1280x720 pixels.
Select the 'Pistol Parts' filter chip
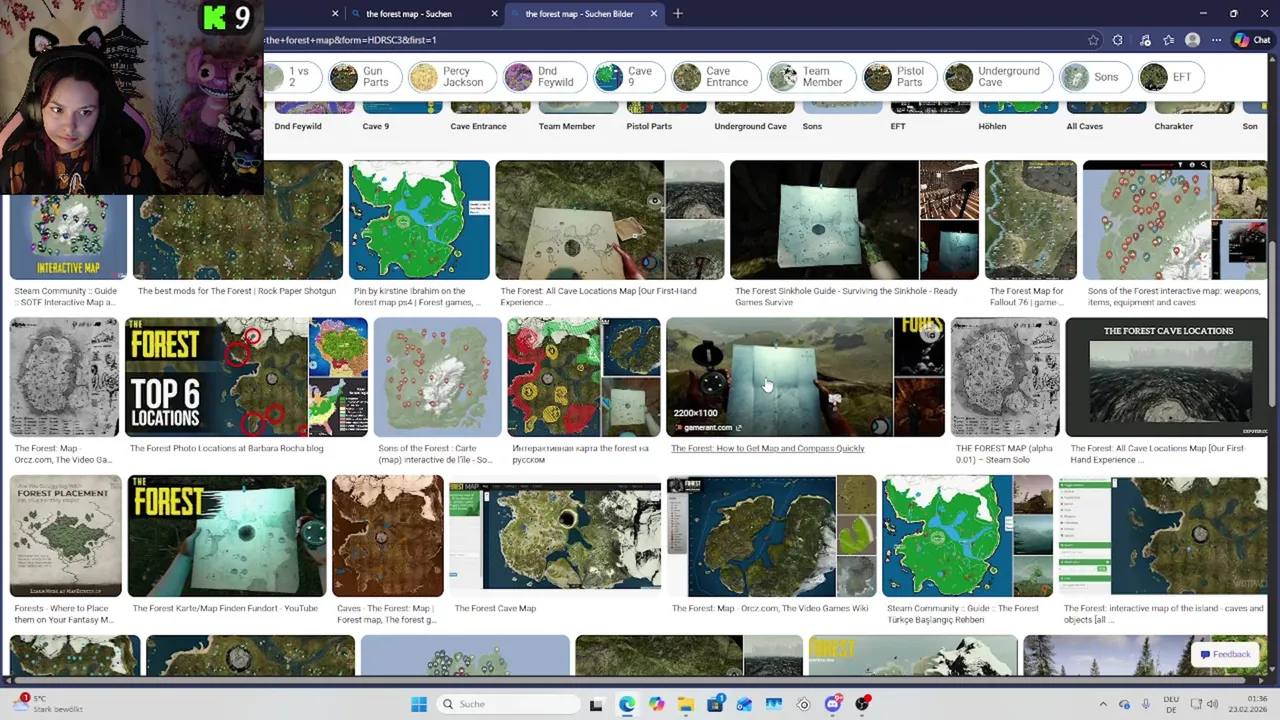[898, 77]
